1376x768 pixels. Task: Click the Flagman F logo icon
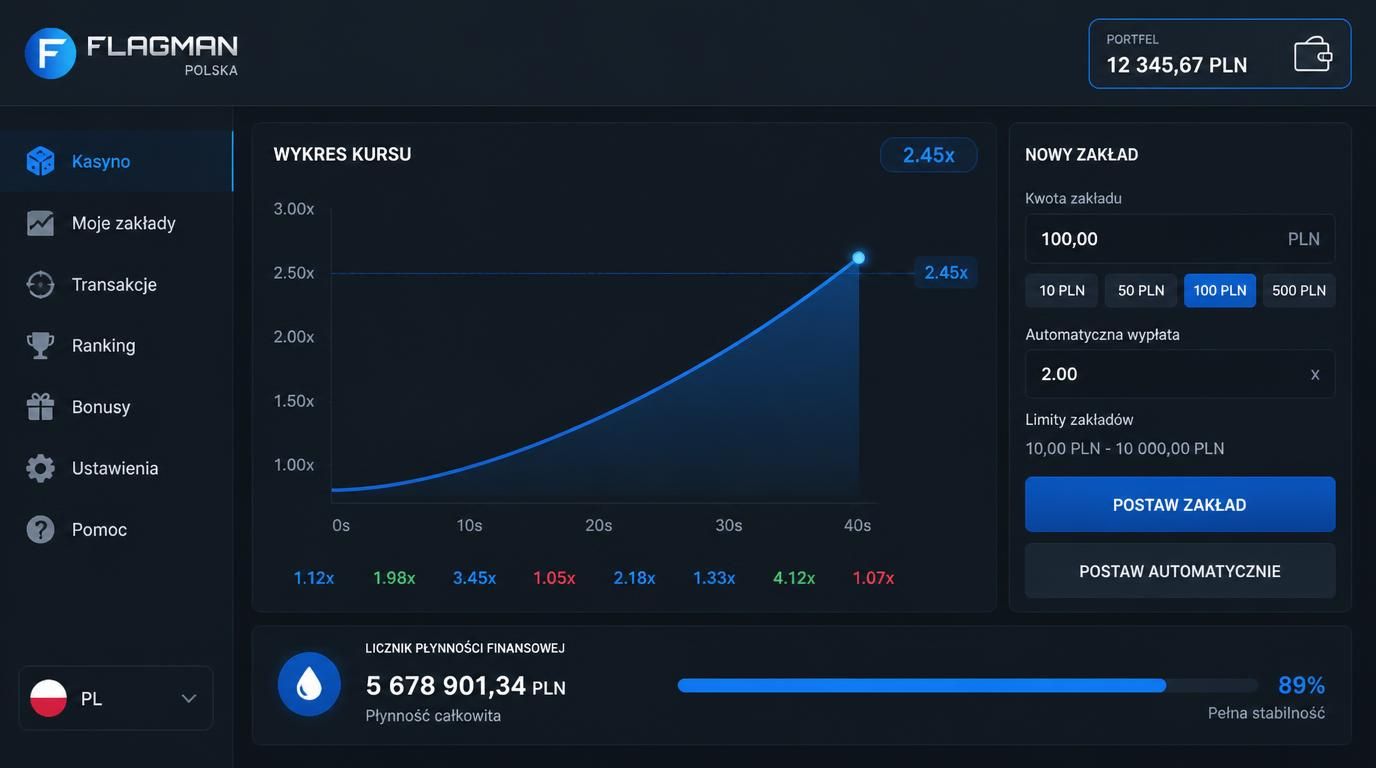[50, 53]
